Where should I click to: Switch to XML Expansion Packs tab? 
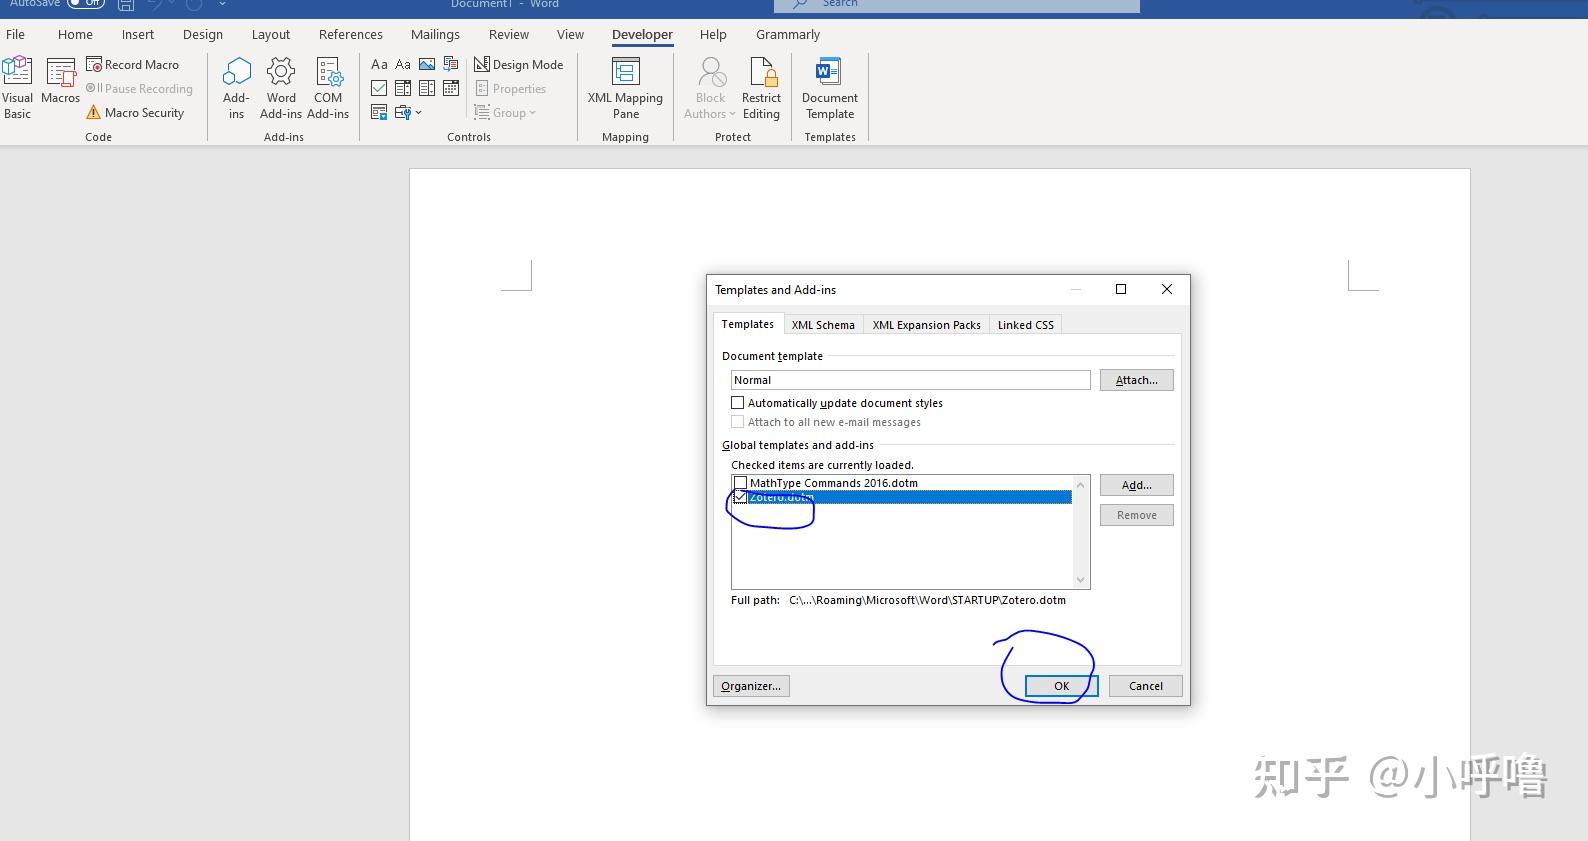(x=926, y=325)
